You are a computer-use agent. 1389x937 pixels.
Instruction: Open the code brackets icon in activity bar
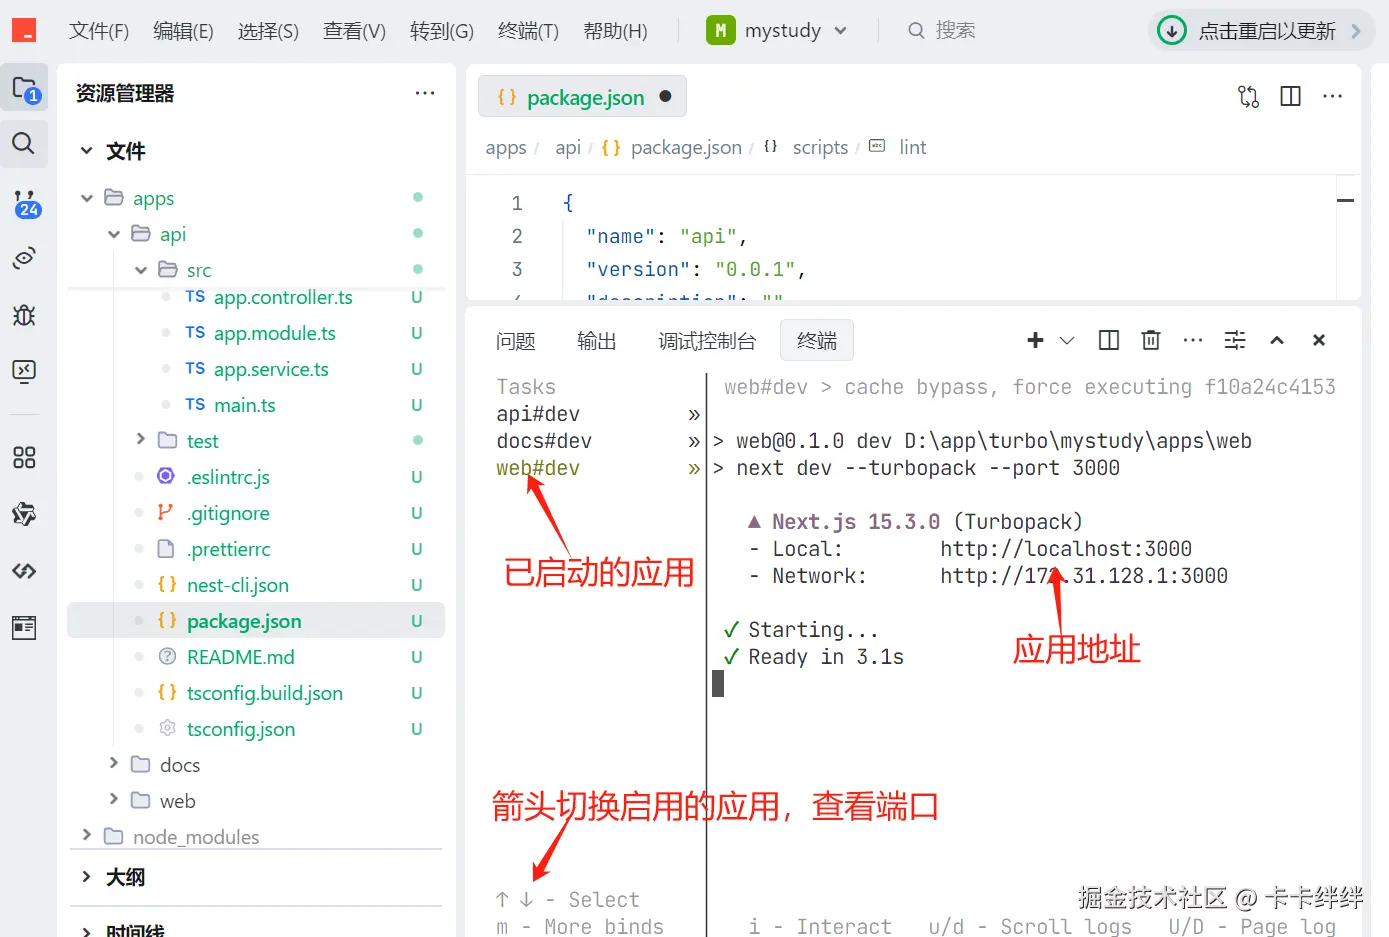coord(24,571)
